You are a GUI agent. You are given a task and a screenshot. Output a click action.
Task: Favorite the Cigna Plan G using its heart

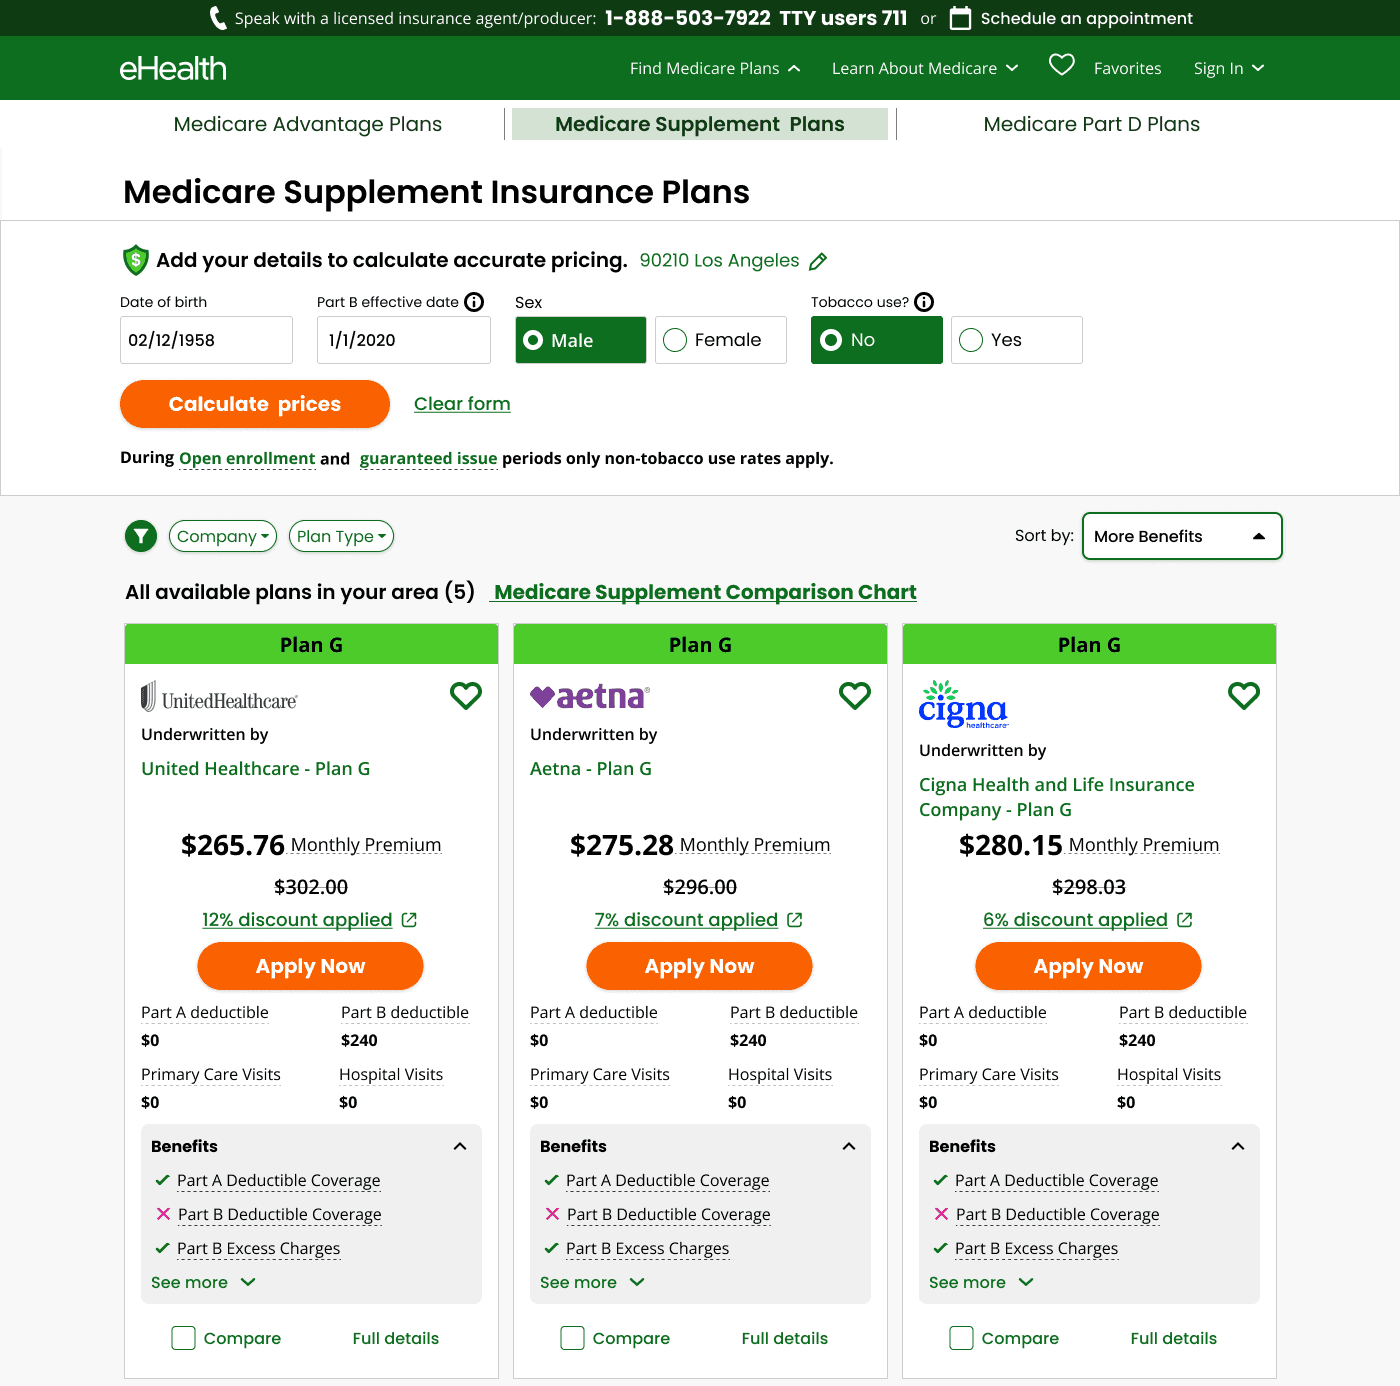[x=1244, y=695]
